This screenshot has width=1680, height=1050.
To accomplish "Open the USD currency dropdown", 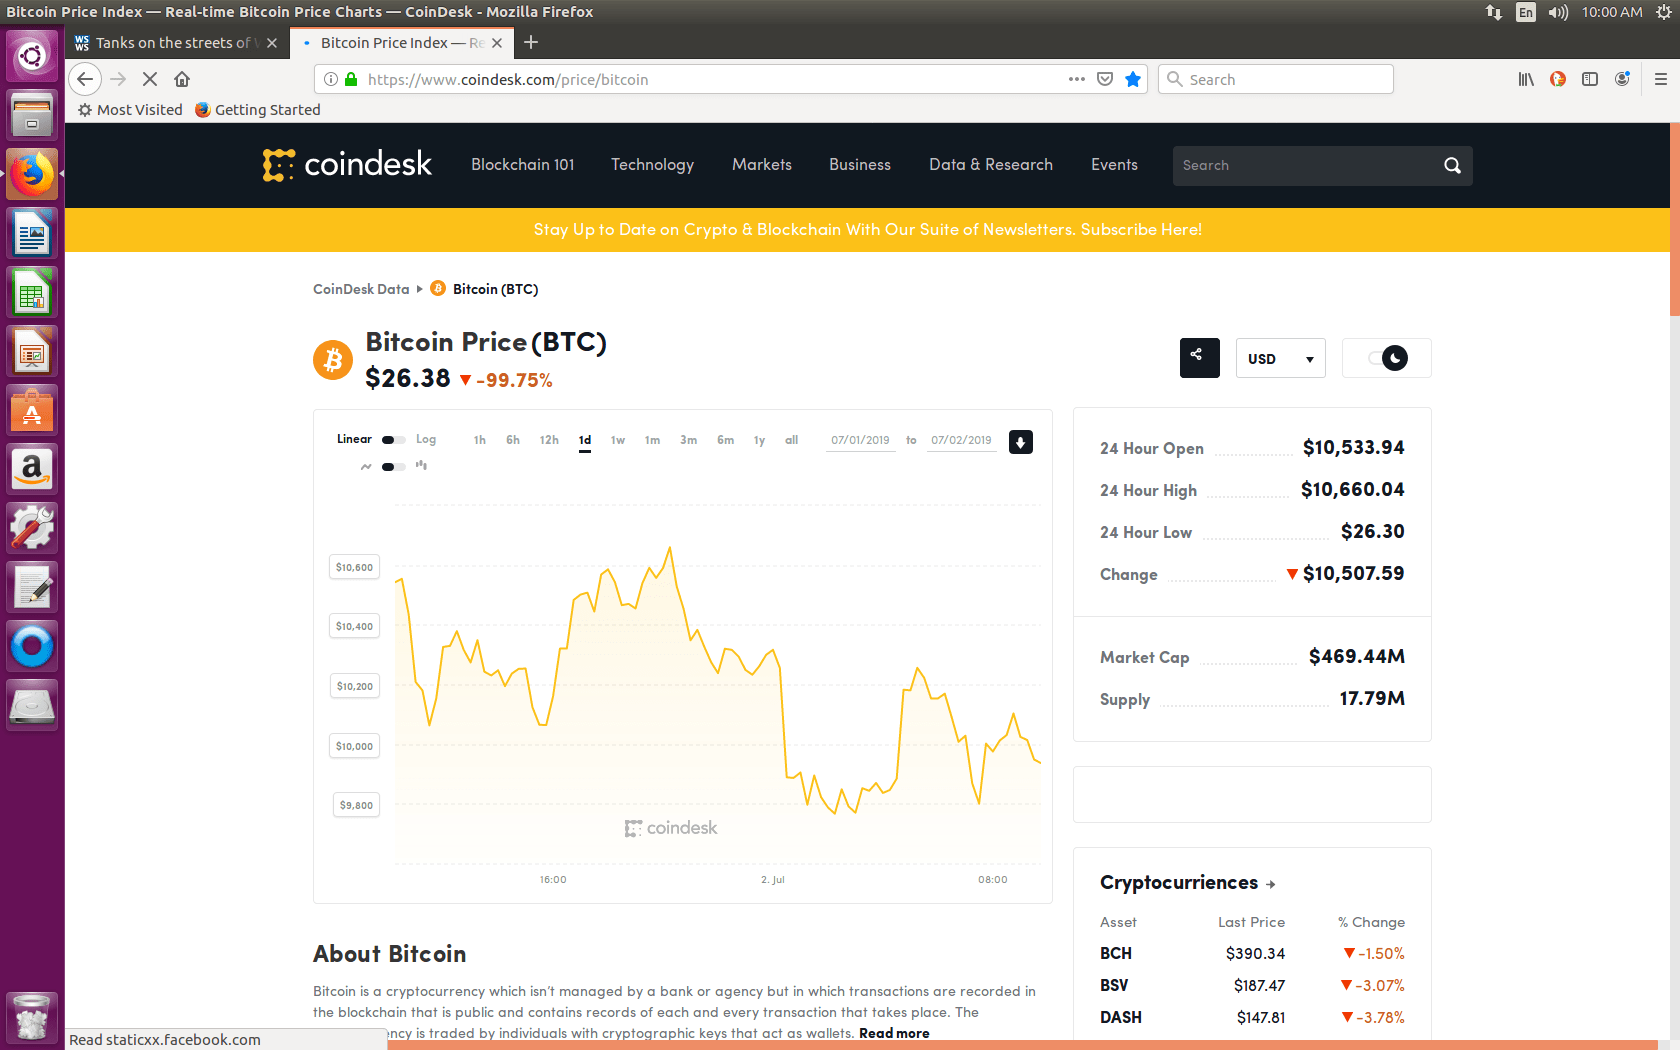I will click(x=1280, y=358).
